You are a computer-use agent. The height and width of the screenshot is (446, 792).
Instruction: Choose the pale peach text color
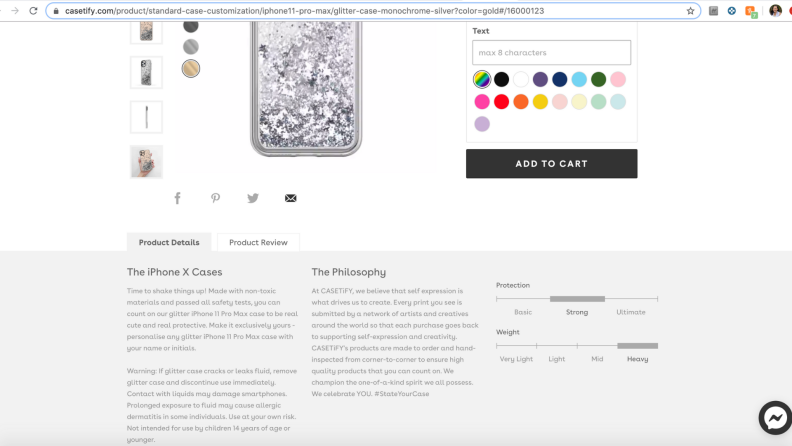coord(560,102)
